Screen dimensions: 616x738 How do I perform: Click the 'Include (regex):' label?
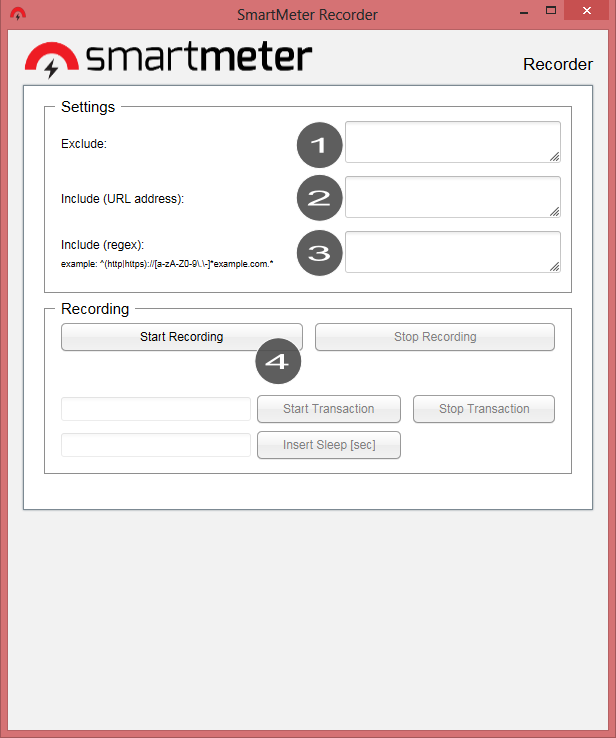tap(102, 245)
